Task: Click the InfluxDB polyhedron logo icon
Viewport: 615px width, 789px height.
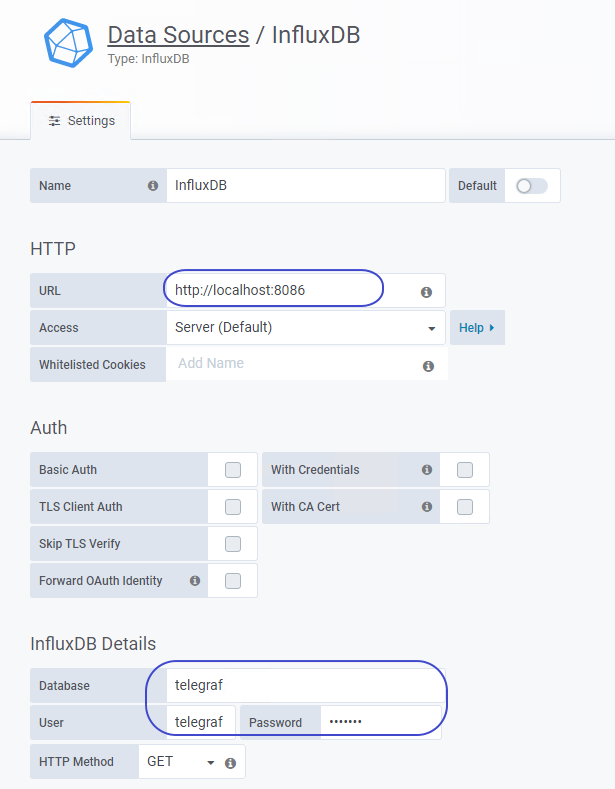Action: tap(68, 43)
